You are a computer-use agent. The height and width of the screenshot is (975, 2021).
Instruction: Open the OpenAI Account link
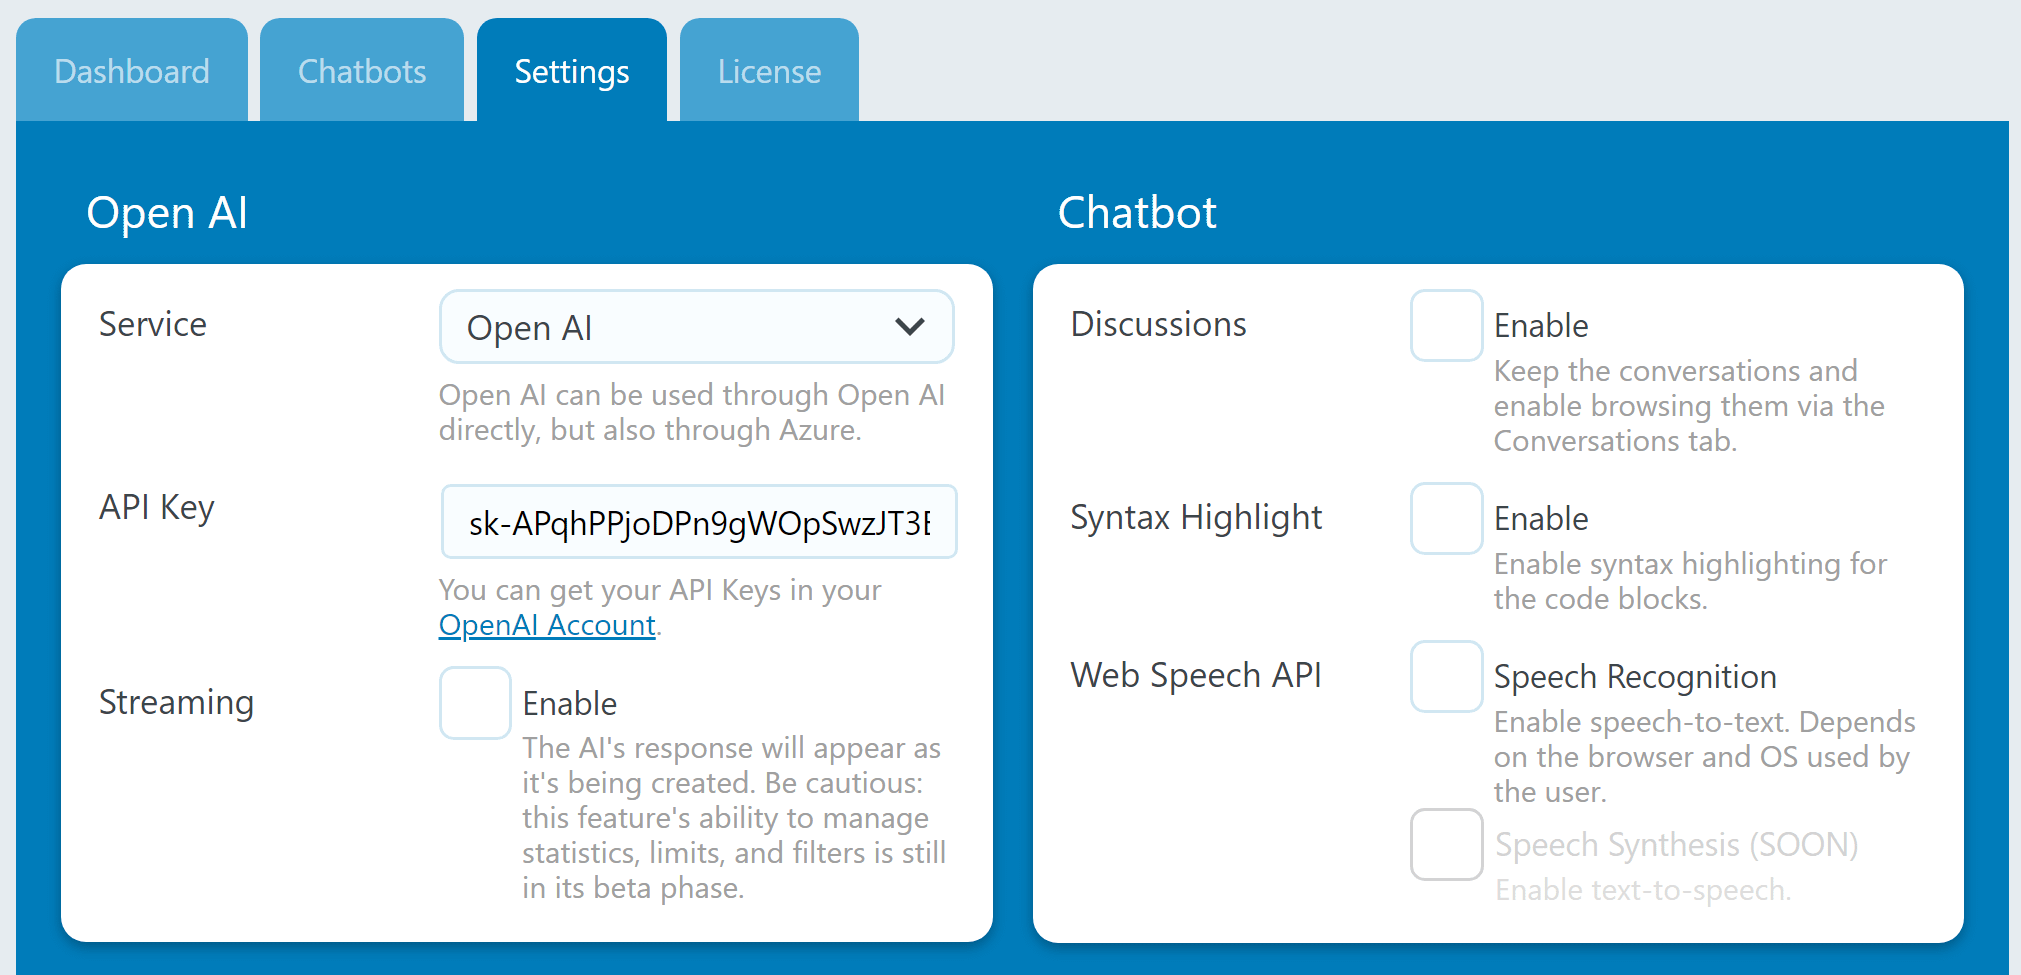tap(546, 624)
